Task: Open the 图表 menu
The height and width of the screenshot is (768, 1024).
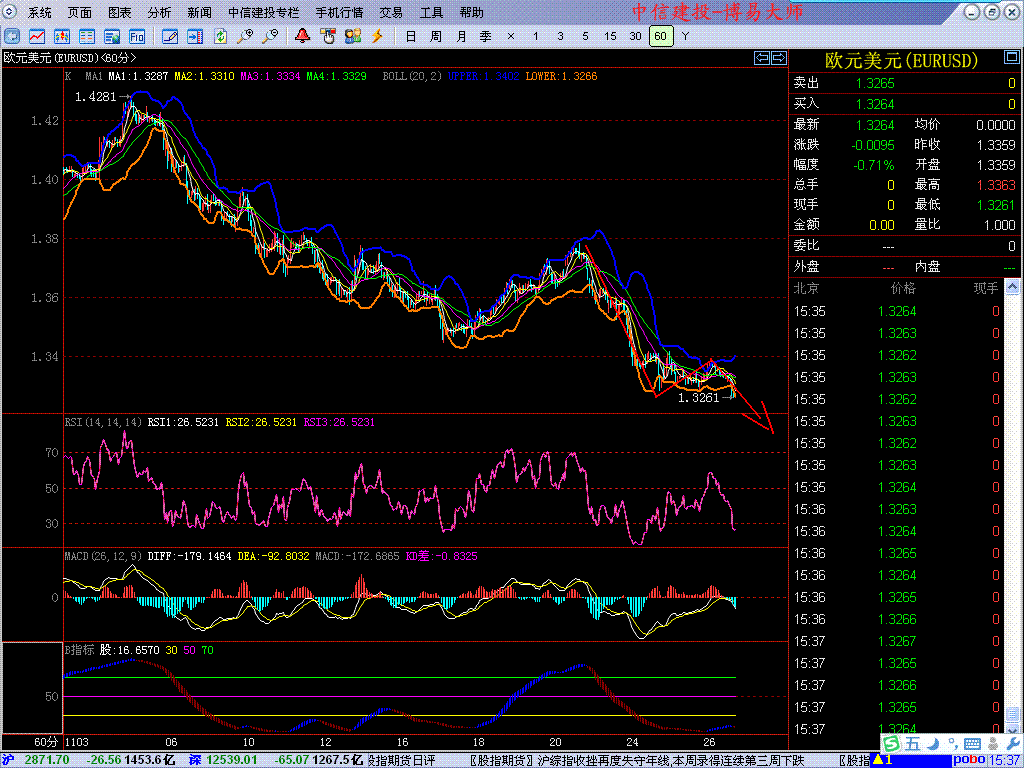Action: click(x=120, y=12)
